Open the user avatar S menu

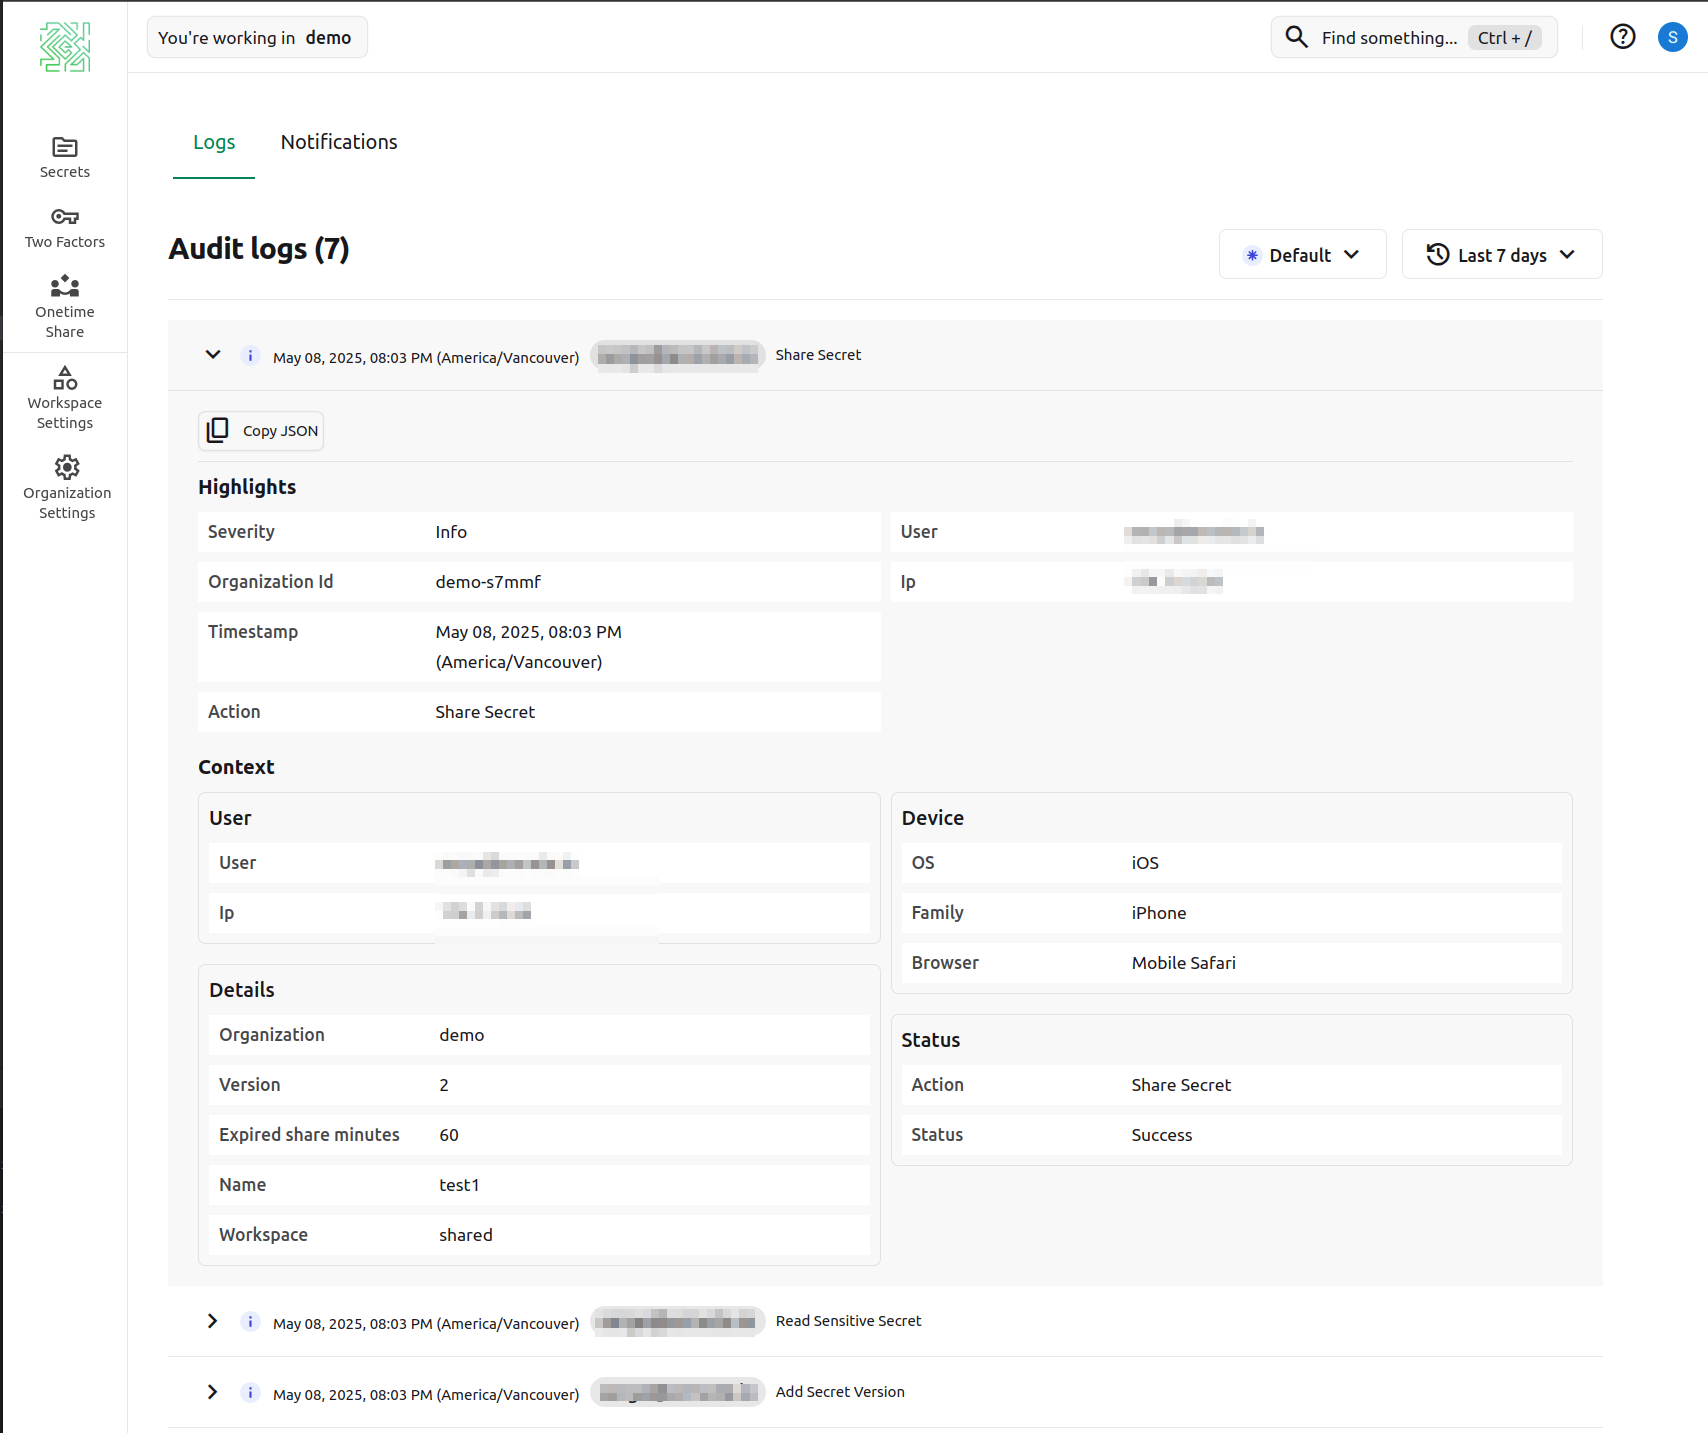click(x=1673, y=37)
